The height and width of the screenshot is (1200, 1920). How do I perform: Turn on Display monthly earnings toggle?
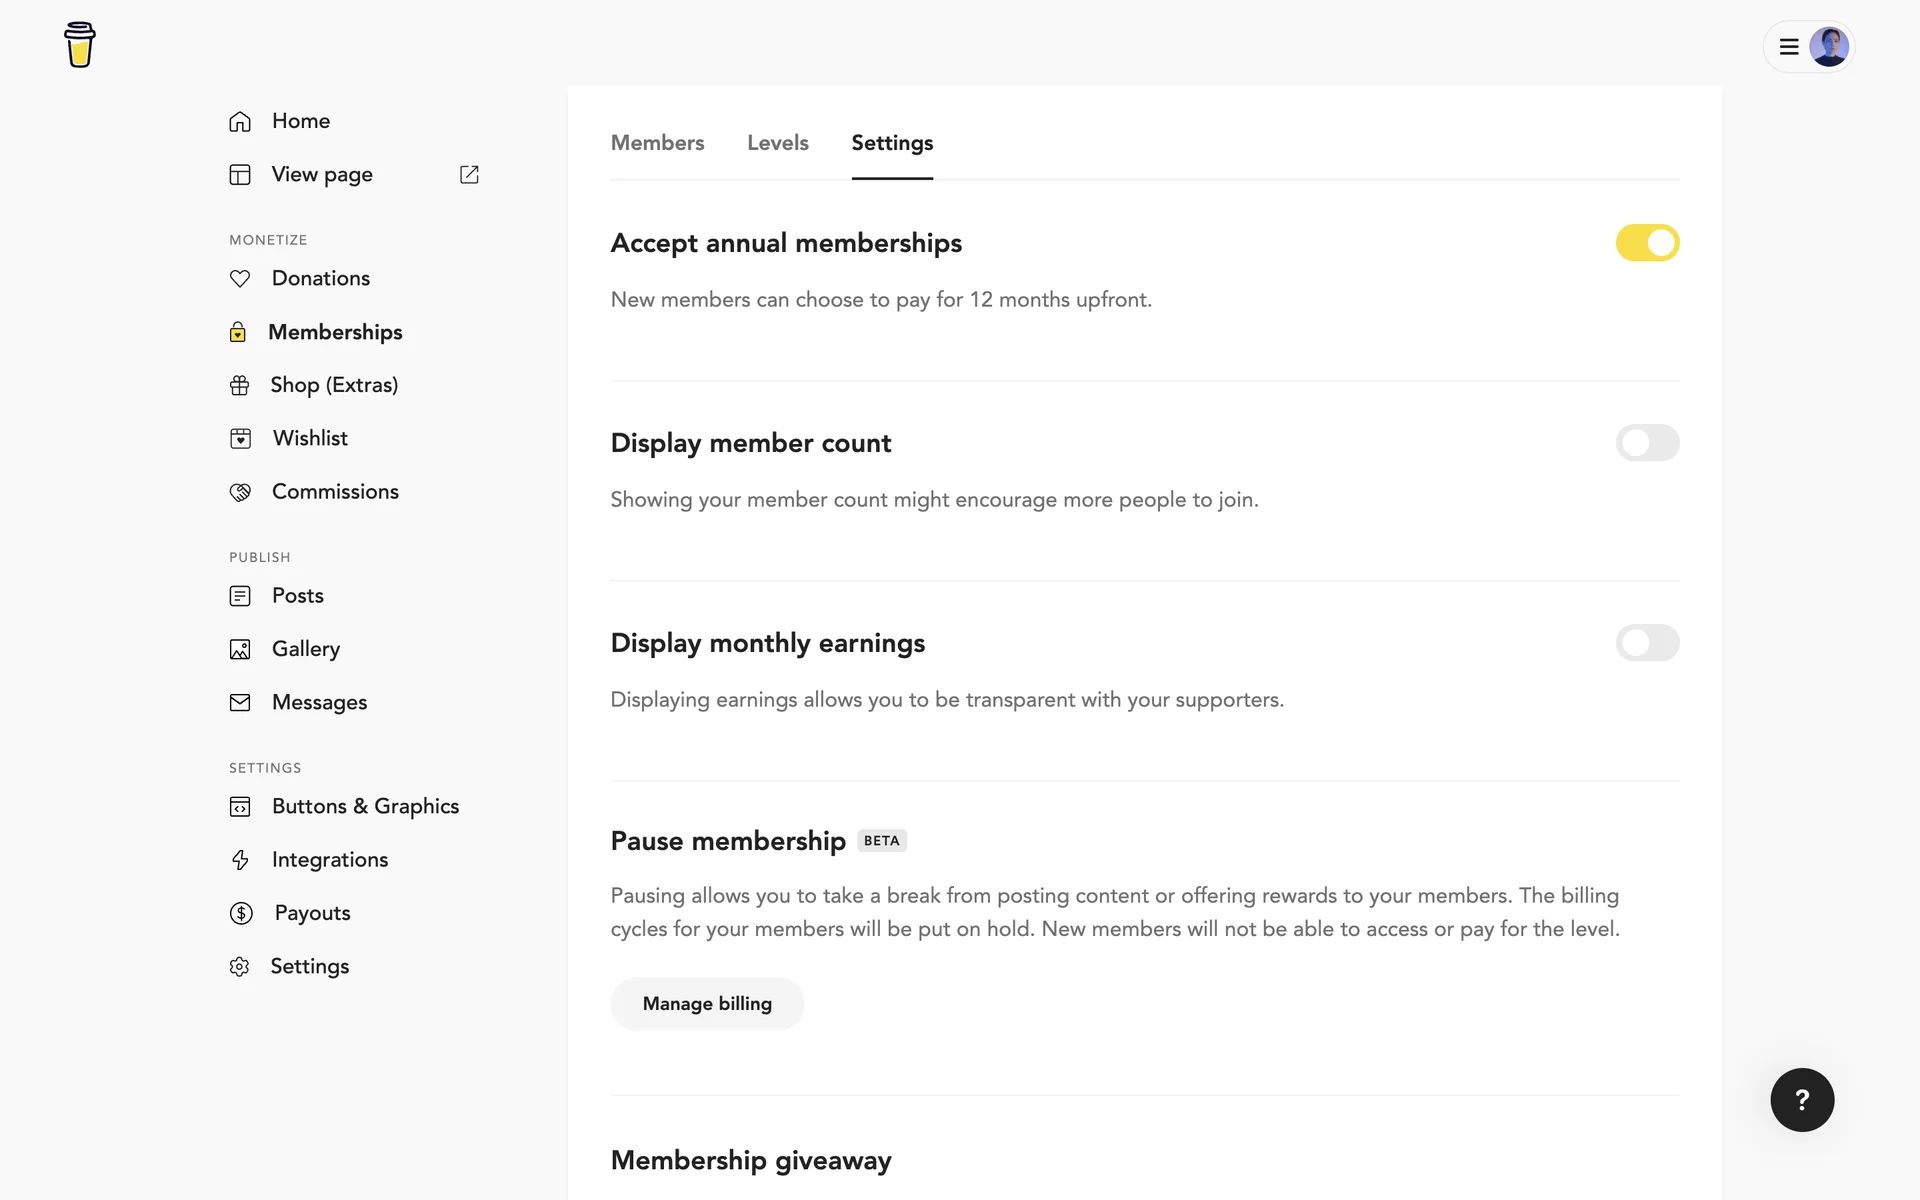pos(1647,643)
